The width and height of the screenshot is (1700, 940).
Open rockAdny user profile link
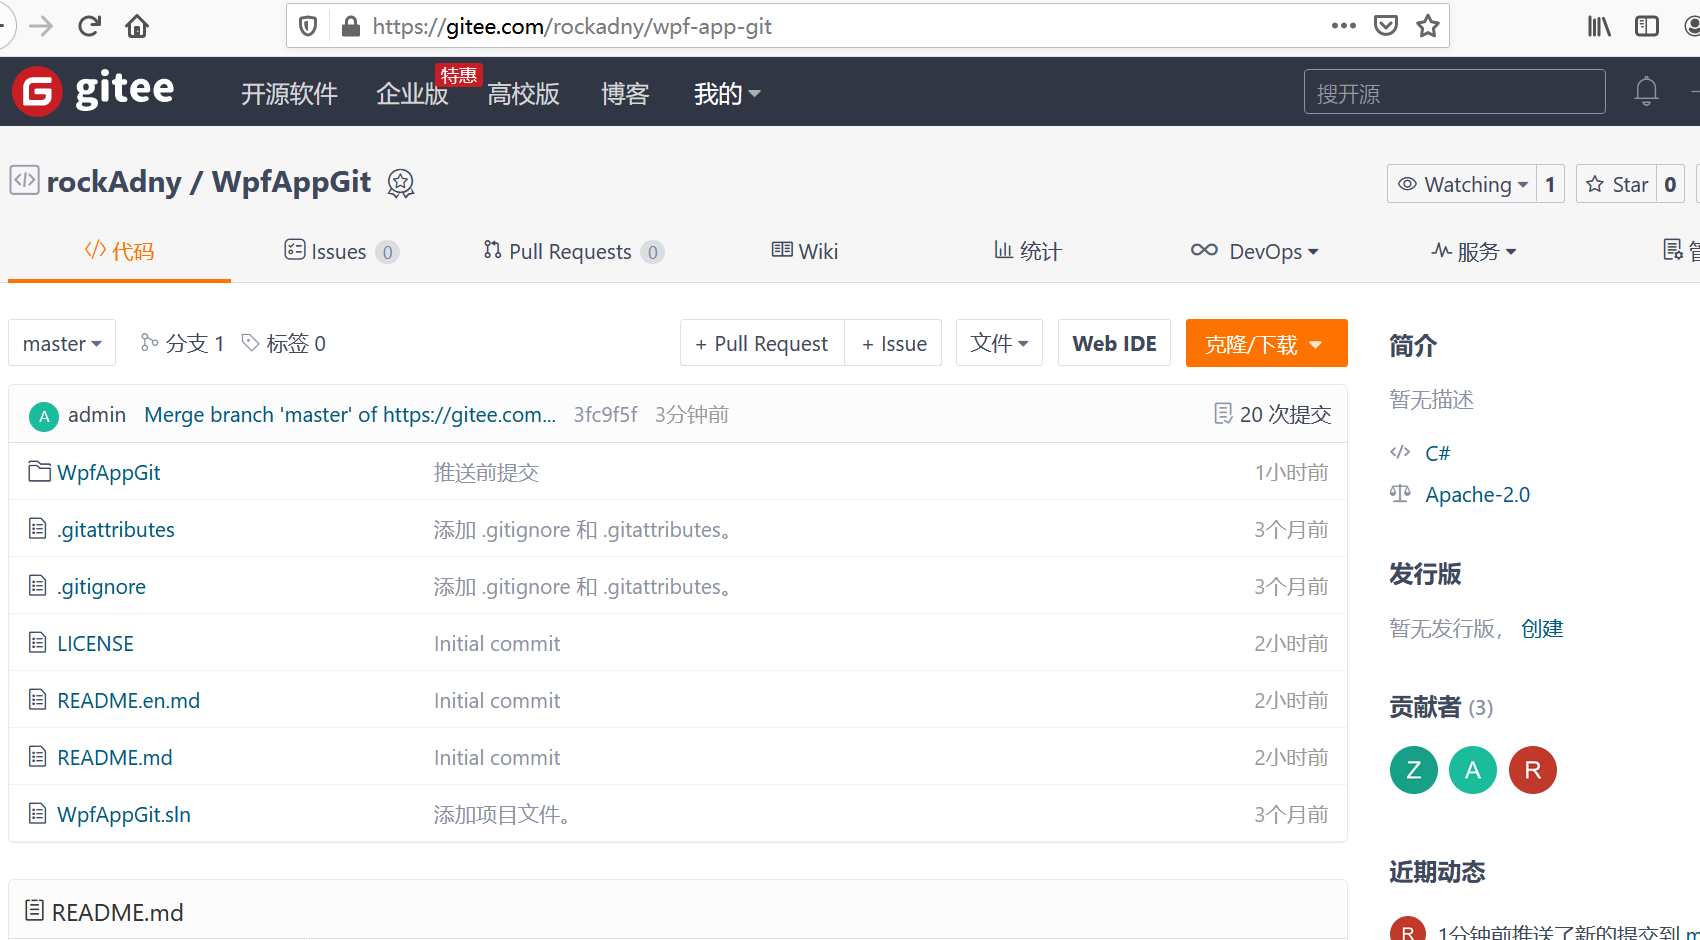[114, 182]
